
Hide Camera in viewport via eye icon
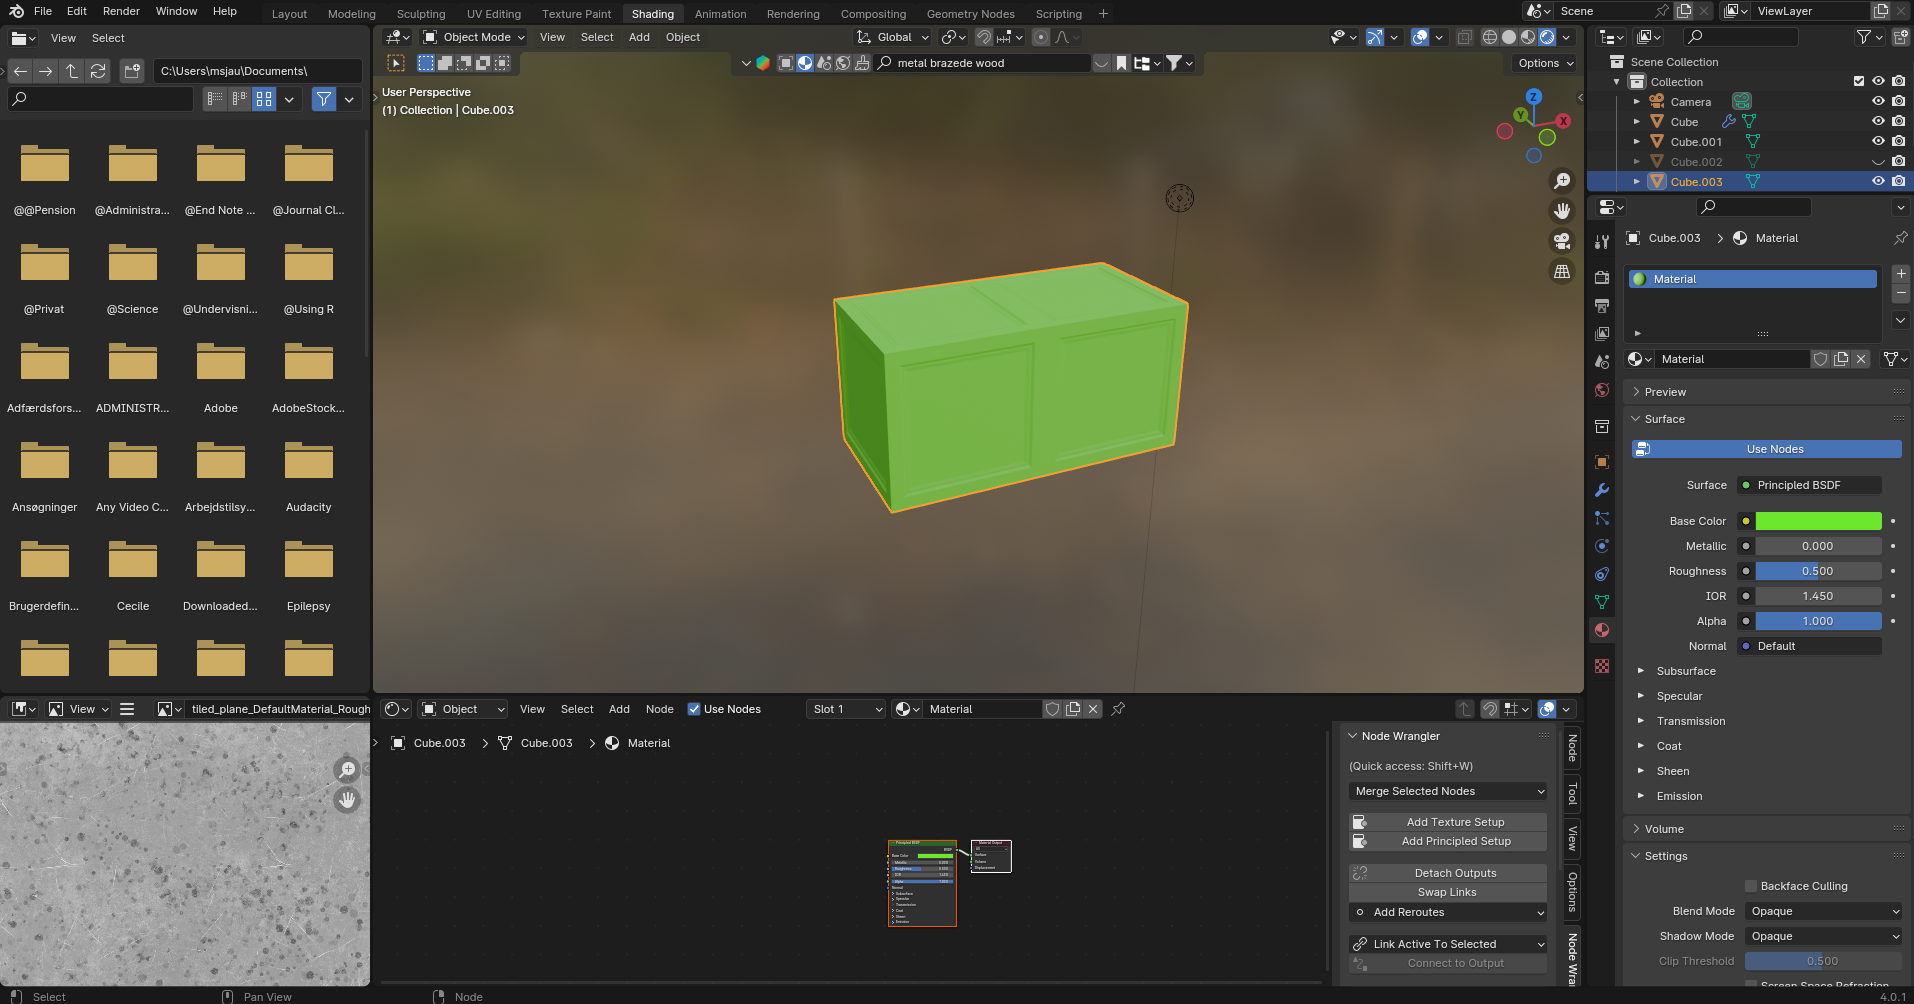1878,101
